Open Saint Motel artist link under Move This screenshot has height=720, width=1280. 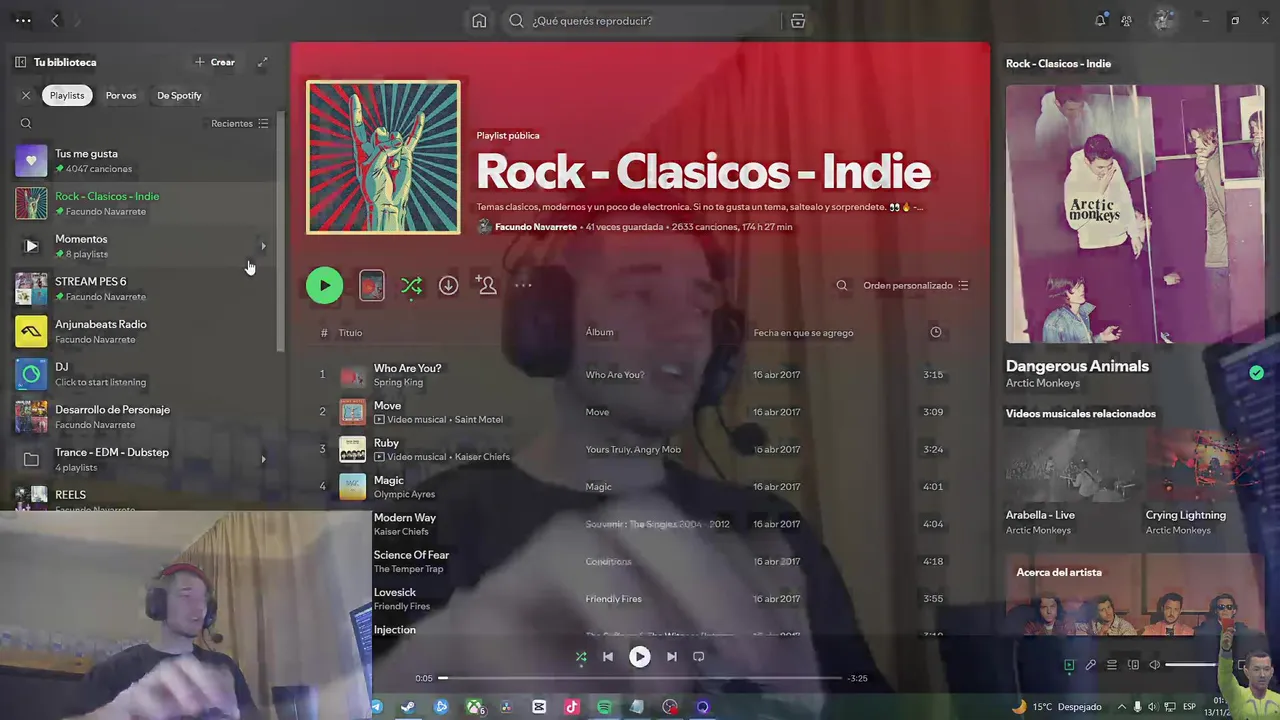(x=478, y=420)
